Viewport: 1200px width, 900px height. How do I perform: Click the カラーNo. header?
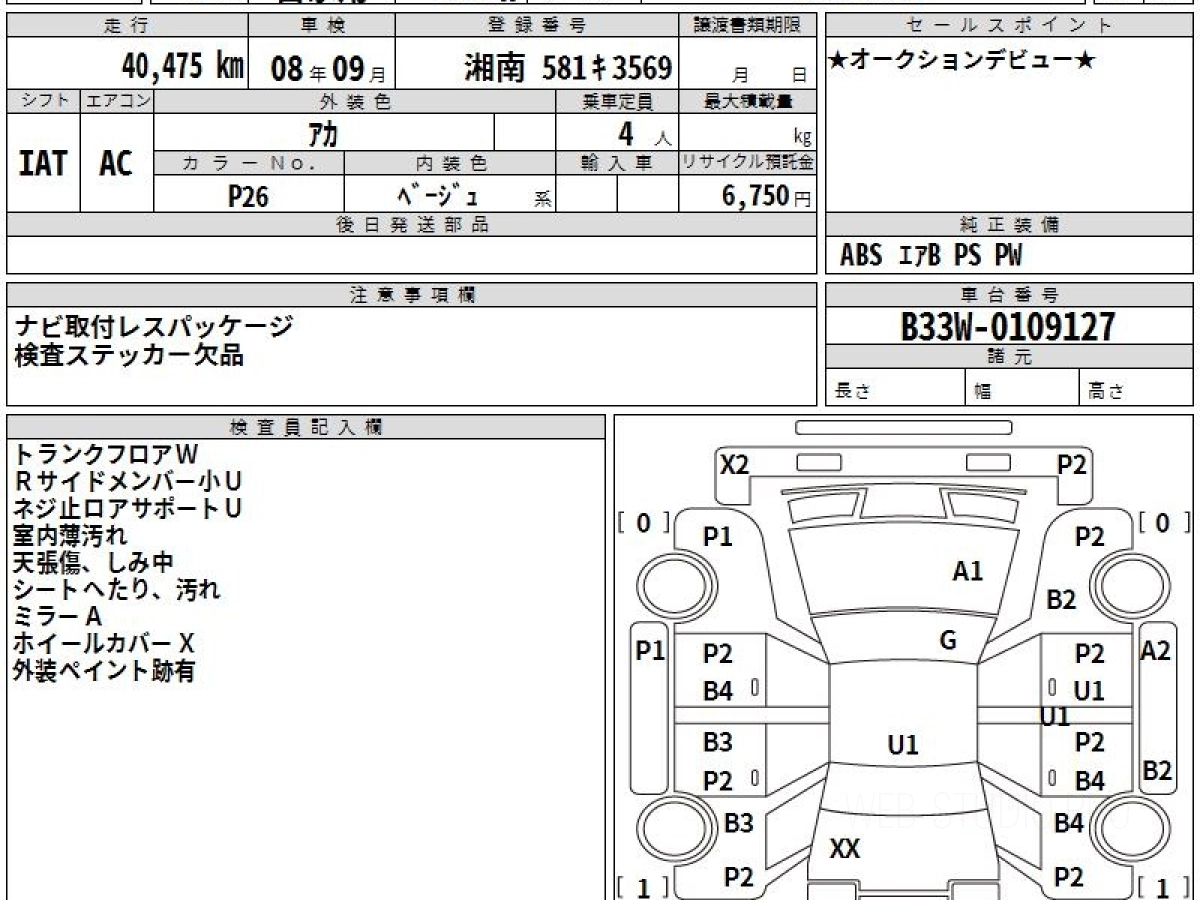tap(249, 163)
